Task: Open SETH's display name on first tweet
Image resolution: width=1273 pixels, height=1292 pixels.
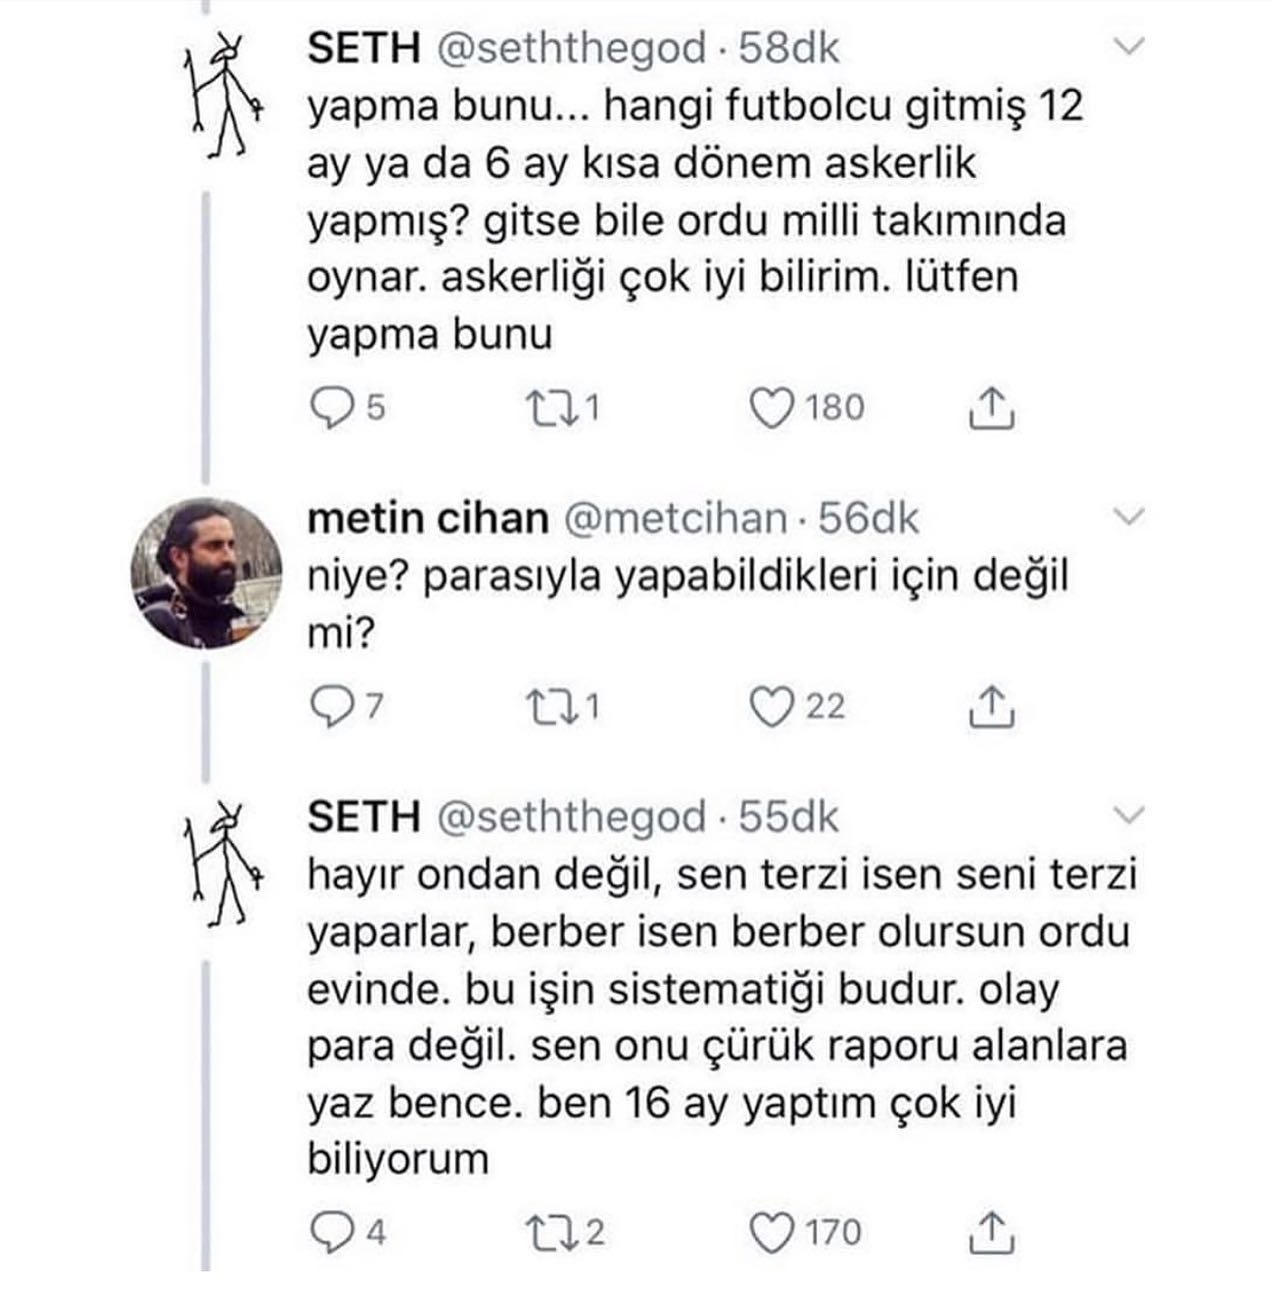Action: 364,48
